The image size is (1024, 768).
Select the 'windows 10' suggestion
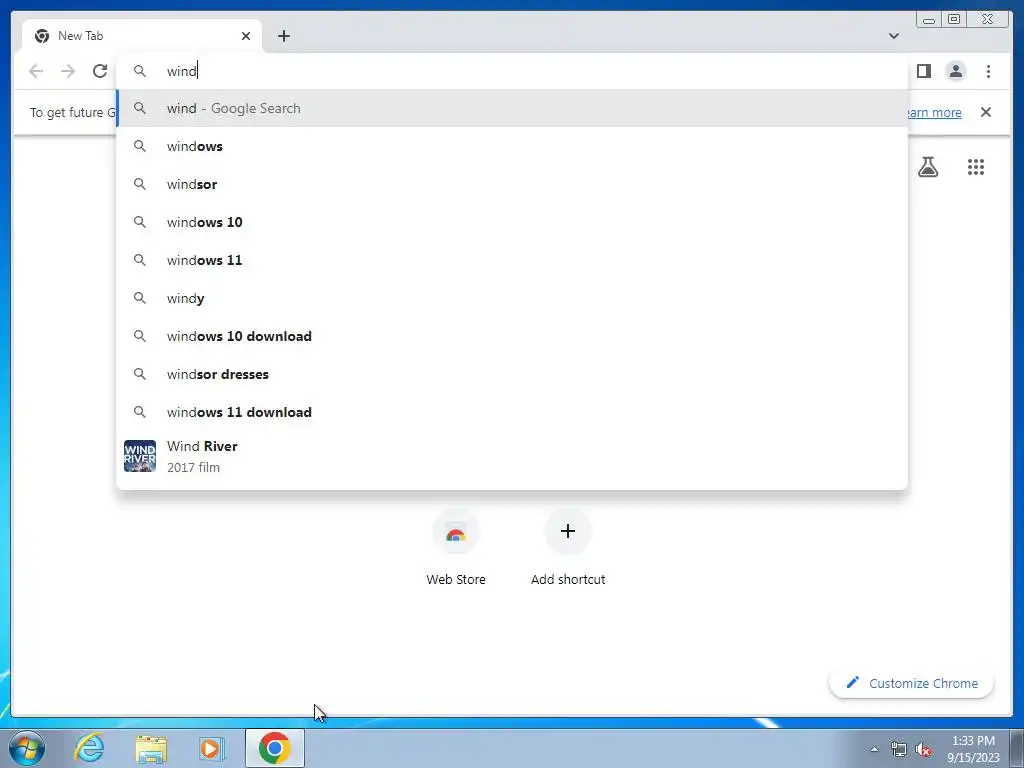(512, 222)
